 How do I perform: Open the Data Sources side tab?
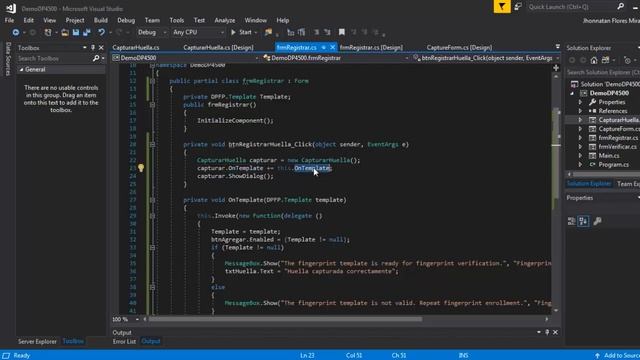click(x=8, y=59)
